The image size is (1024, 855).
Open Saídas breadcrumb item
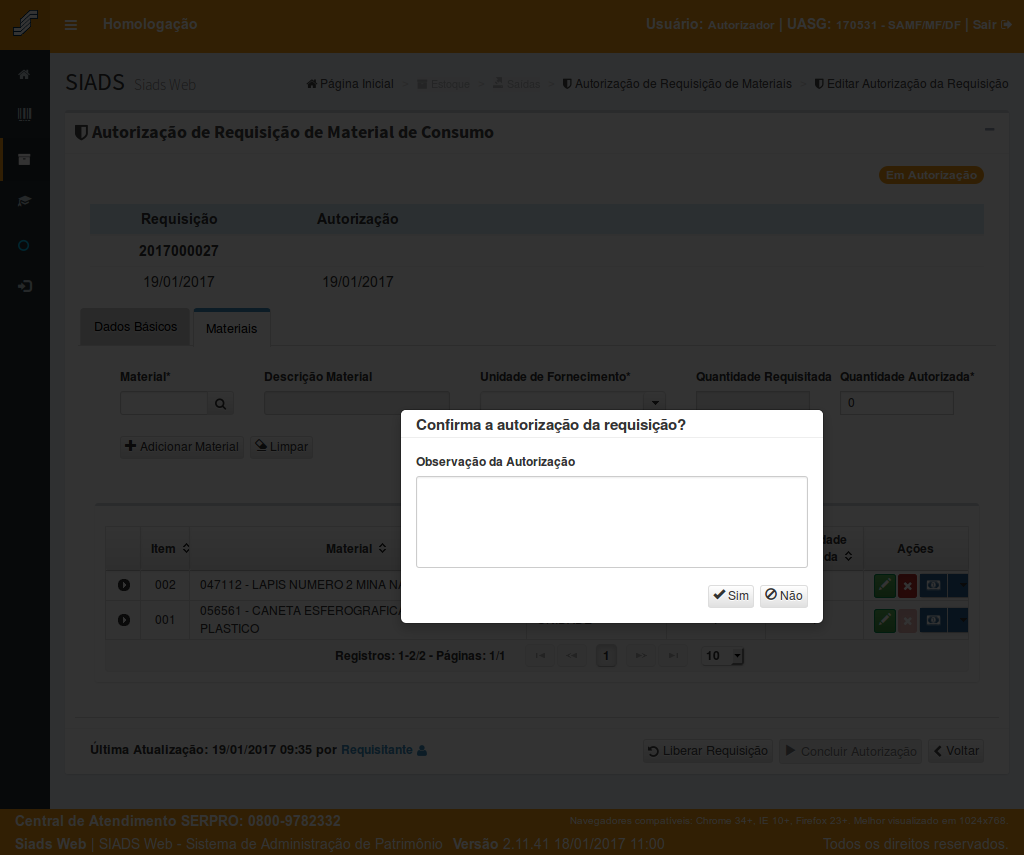517,84
